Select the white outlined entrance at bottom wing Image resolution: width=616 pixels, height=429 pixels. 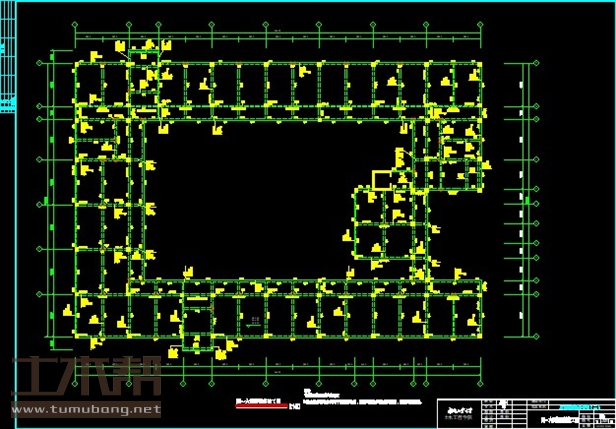point(192,349)
